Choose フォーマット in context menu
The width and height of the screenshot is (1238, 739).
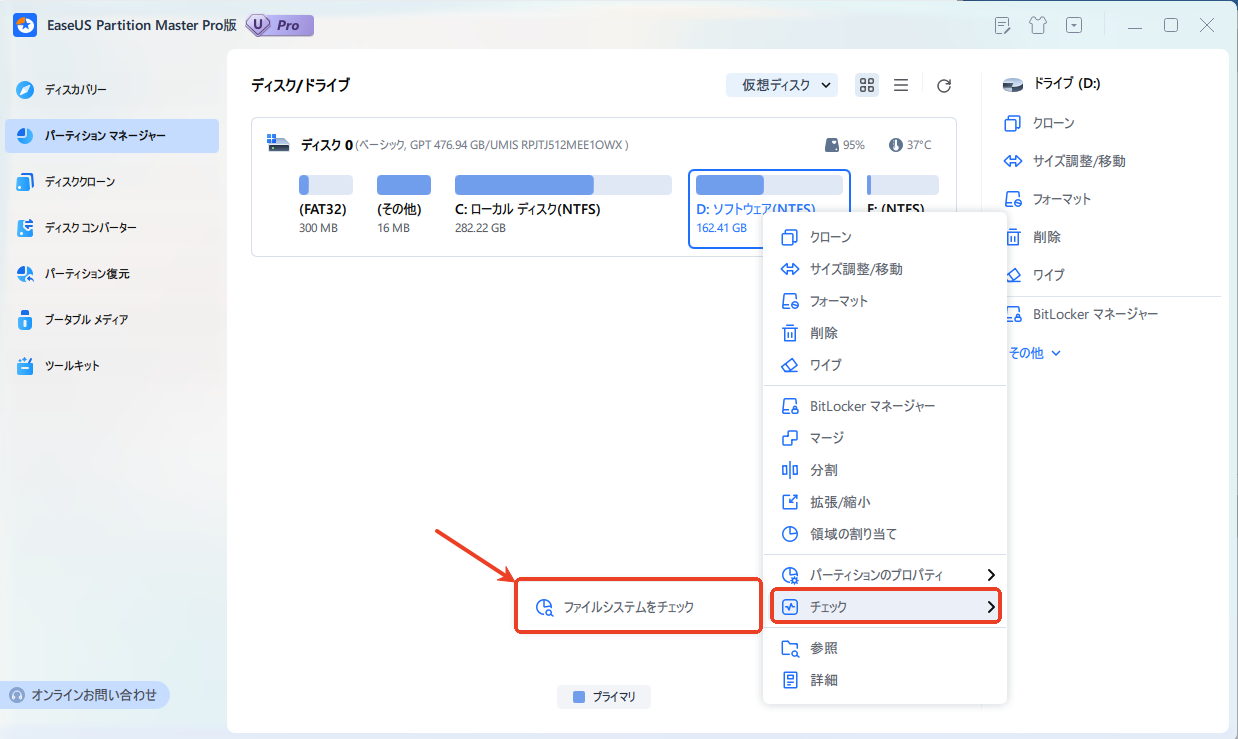point(885,301)
